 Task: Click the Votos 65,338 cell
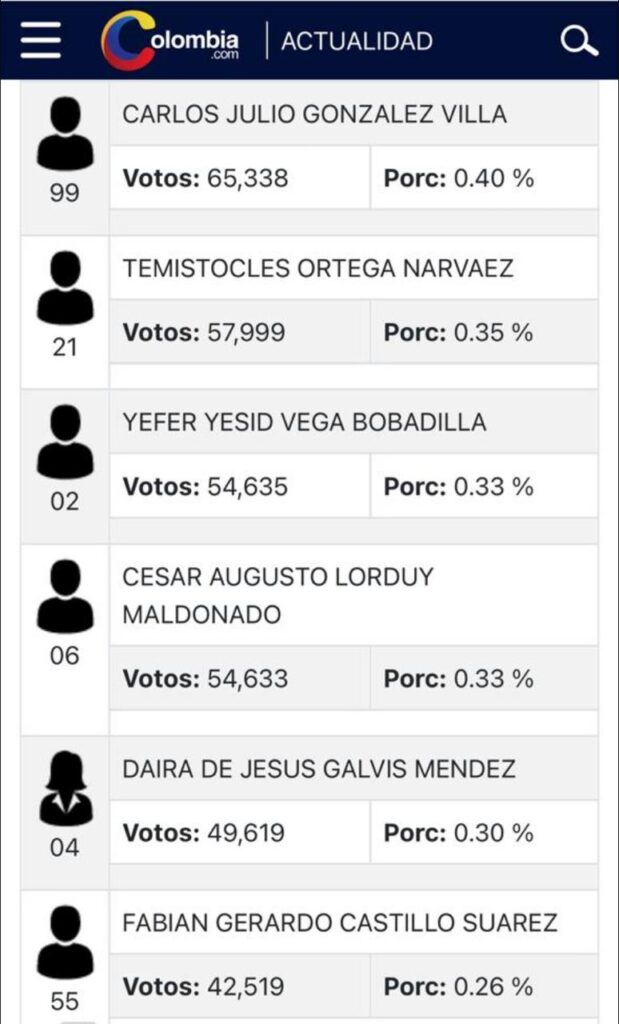click(239, 179)
